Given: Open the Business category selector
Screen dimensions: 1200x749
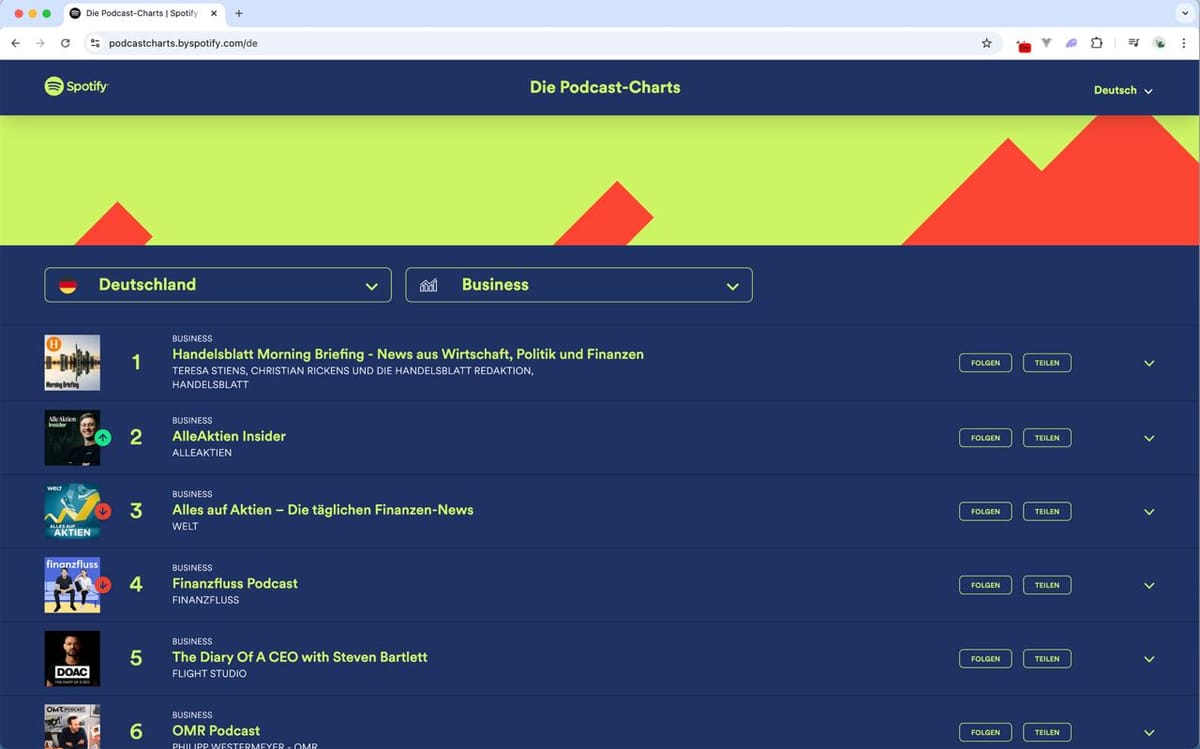Looking at the screenshot, I should click(x=579, y=285).
